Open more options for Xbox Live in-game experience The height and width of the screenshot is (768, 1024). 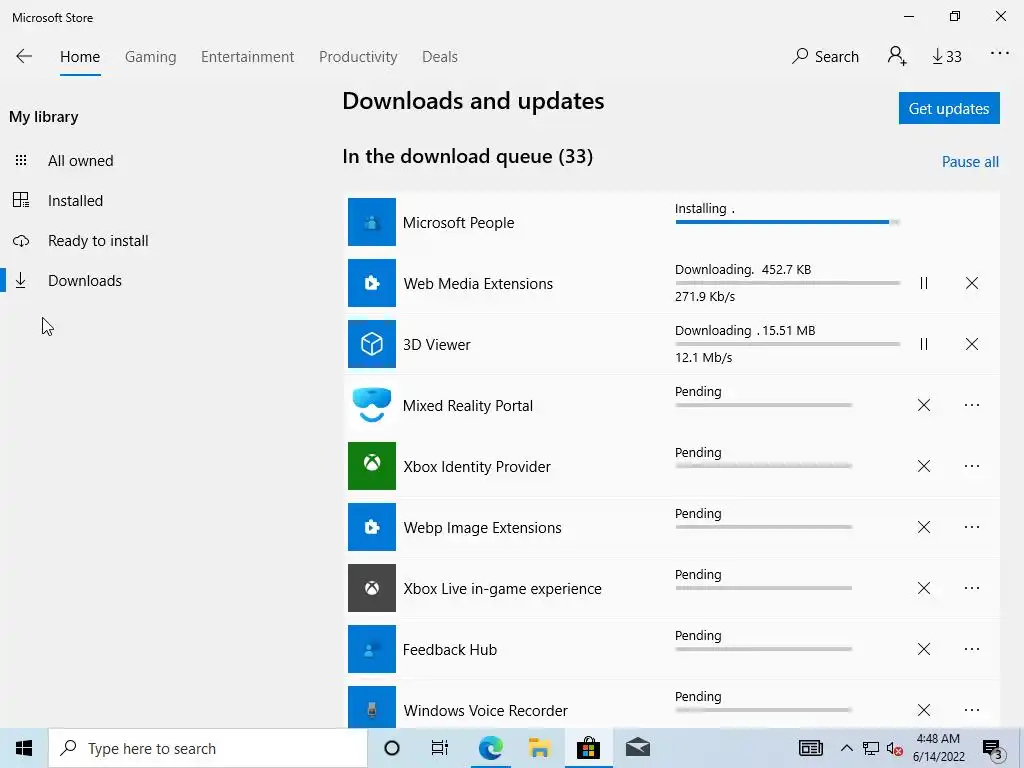coord(972,588)
